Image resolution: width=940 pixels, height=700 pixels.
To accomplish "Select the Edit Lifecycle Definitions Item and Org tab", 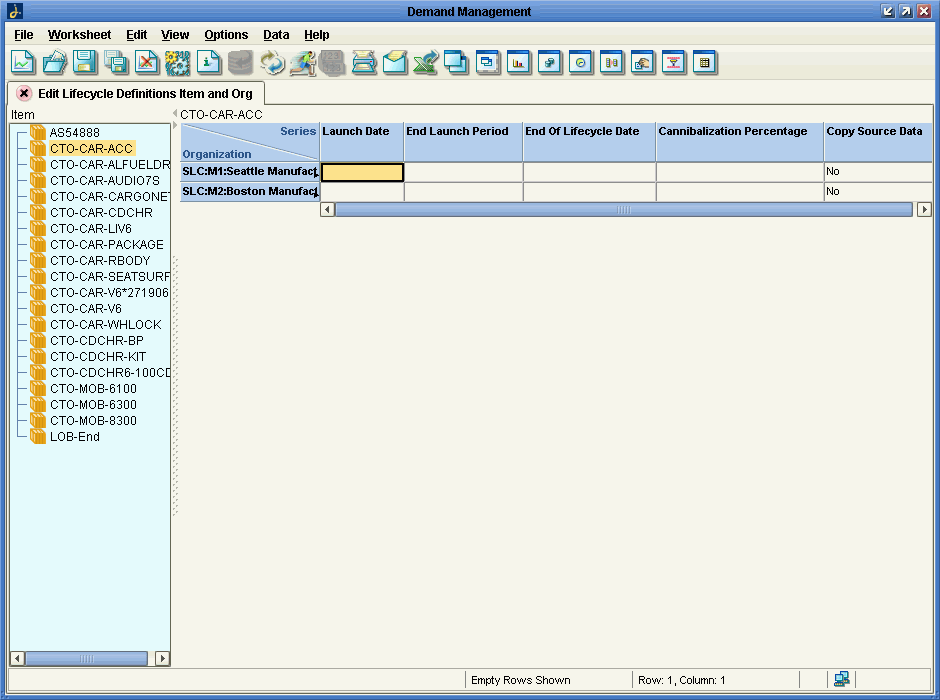I will [x=145, y=93].
